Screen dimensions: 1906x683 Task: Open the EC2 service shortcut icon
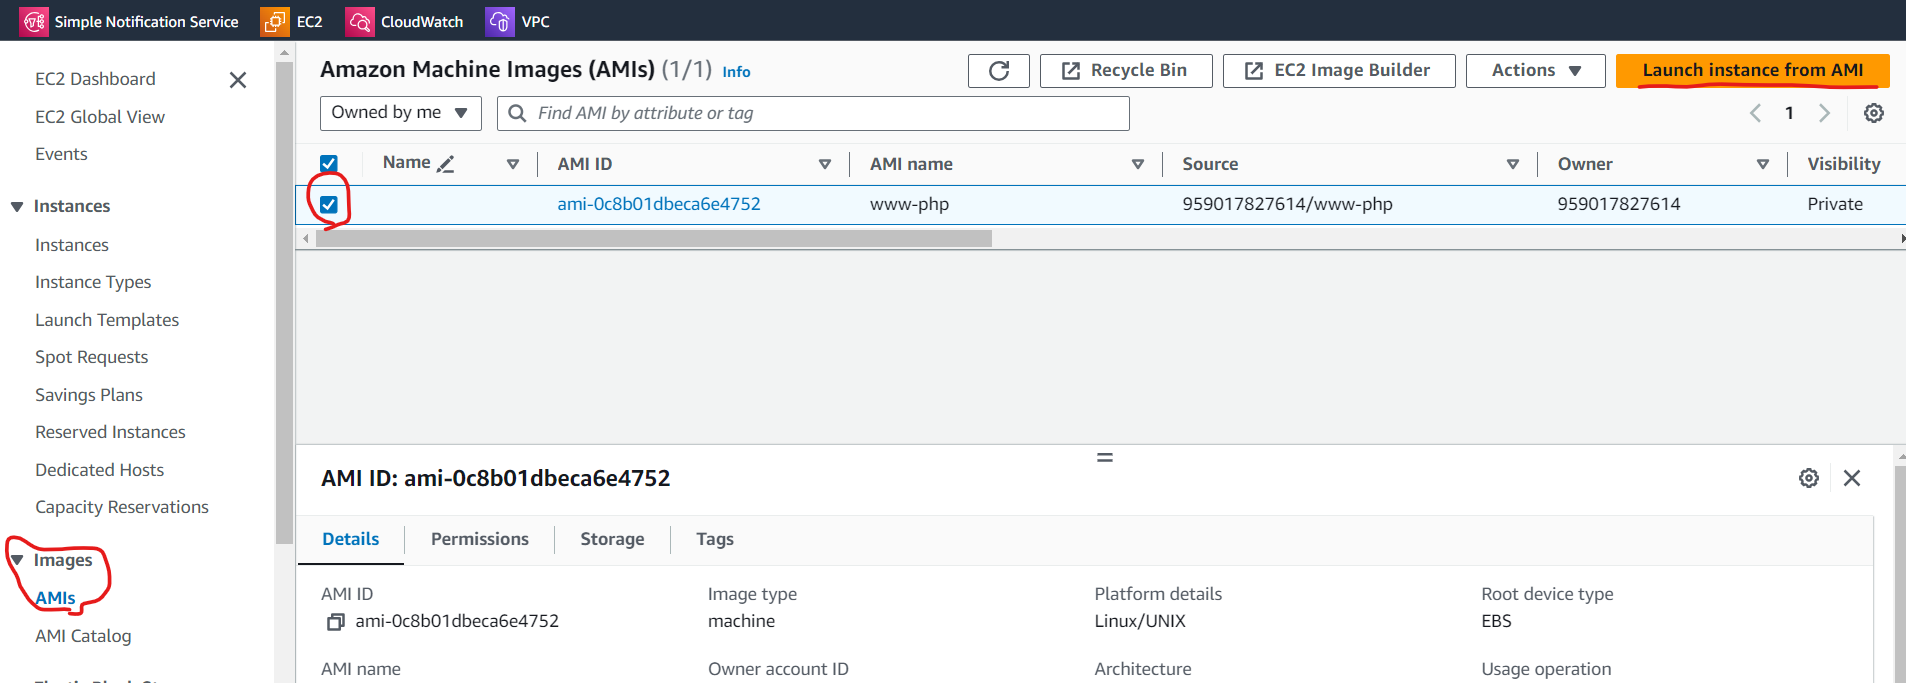[274, 21]
